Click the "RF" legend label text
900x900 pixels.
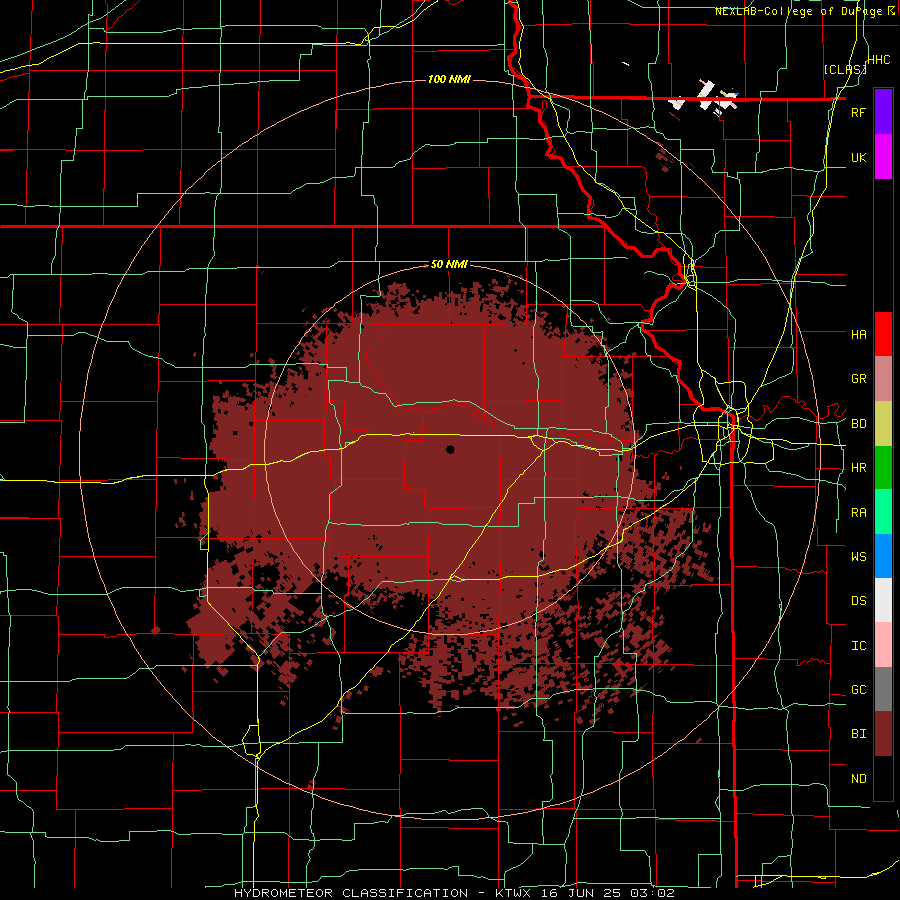click(x=859, y=112)
